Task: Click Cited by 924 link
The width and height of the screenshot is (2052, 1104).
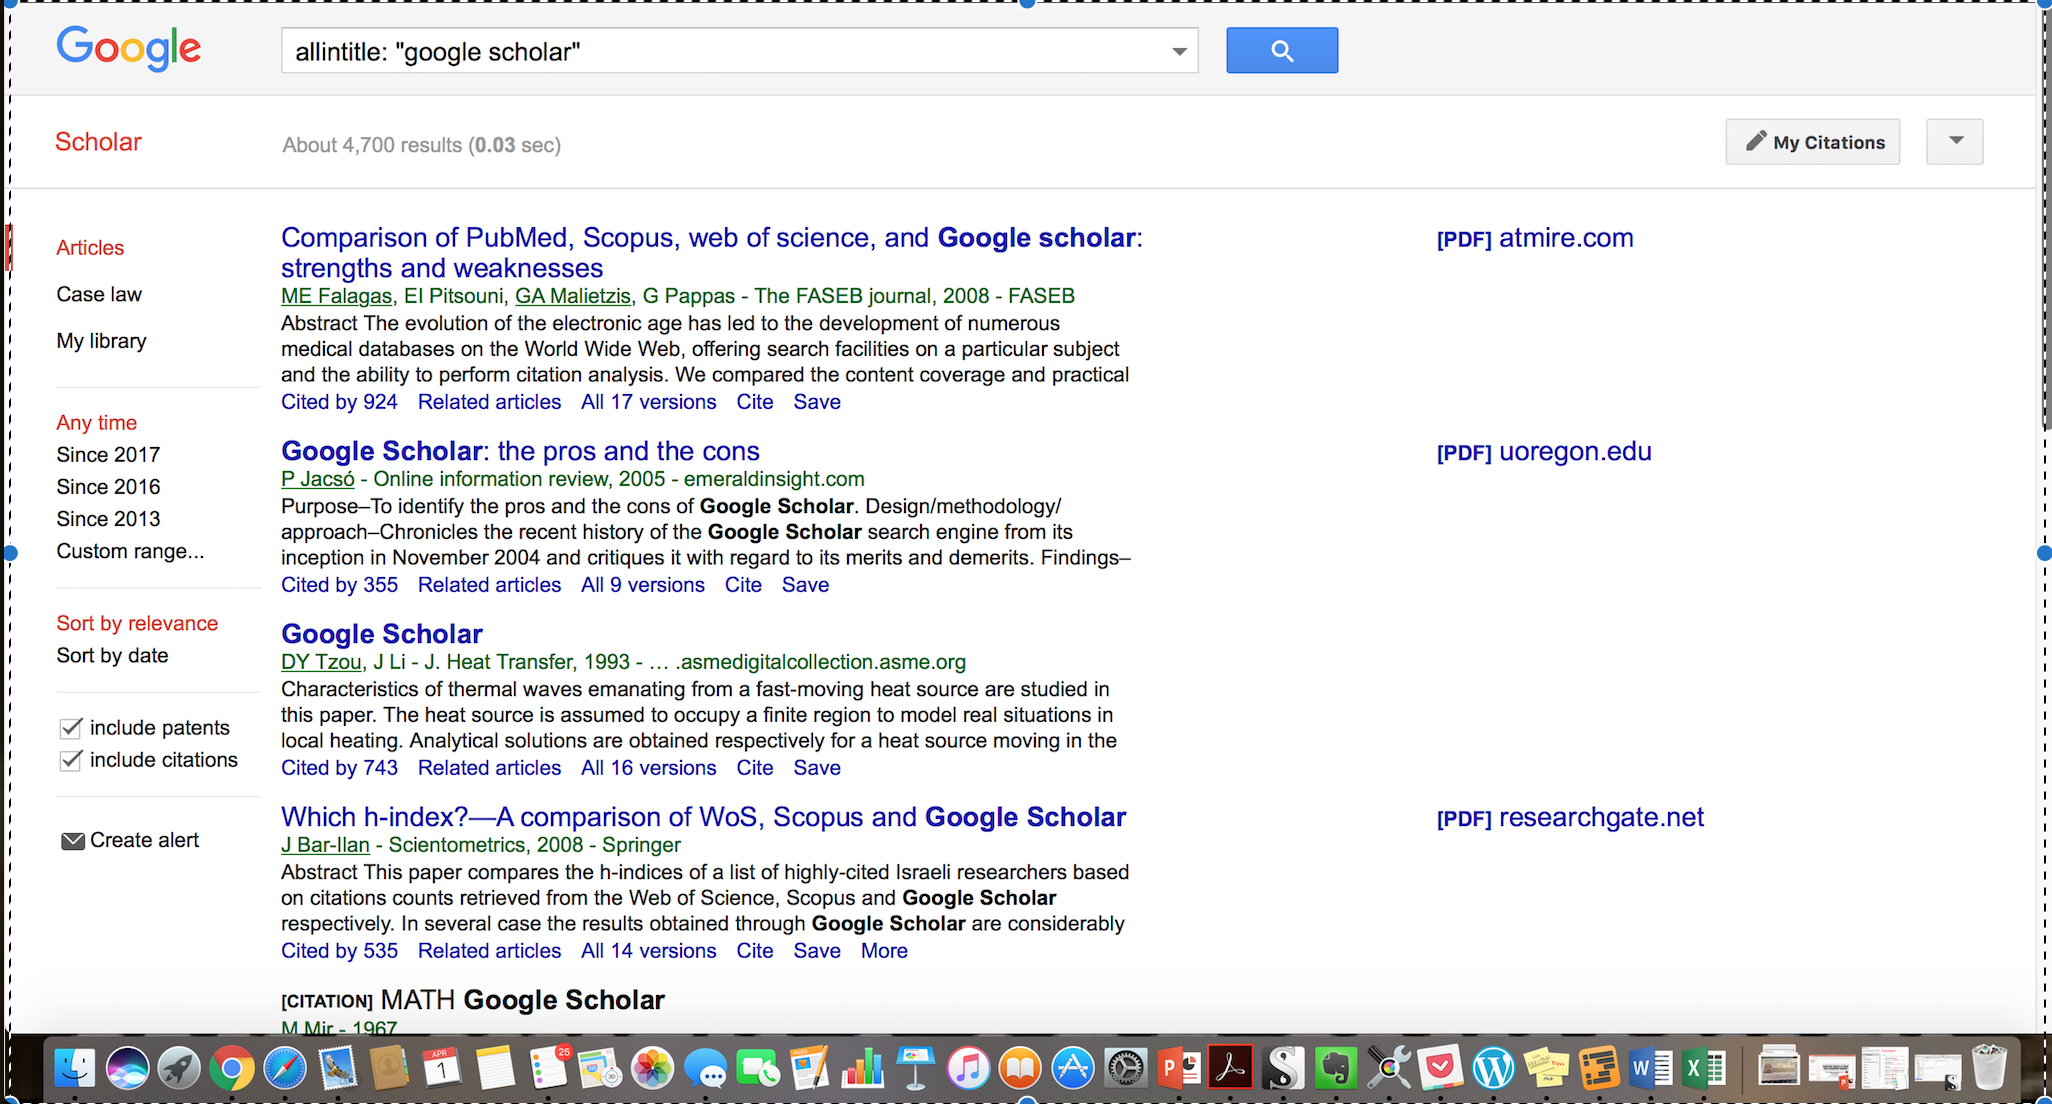Action: 339,402
